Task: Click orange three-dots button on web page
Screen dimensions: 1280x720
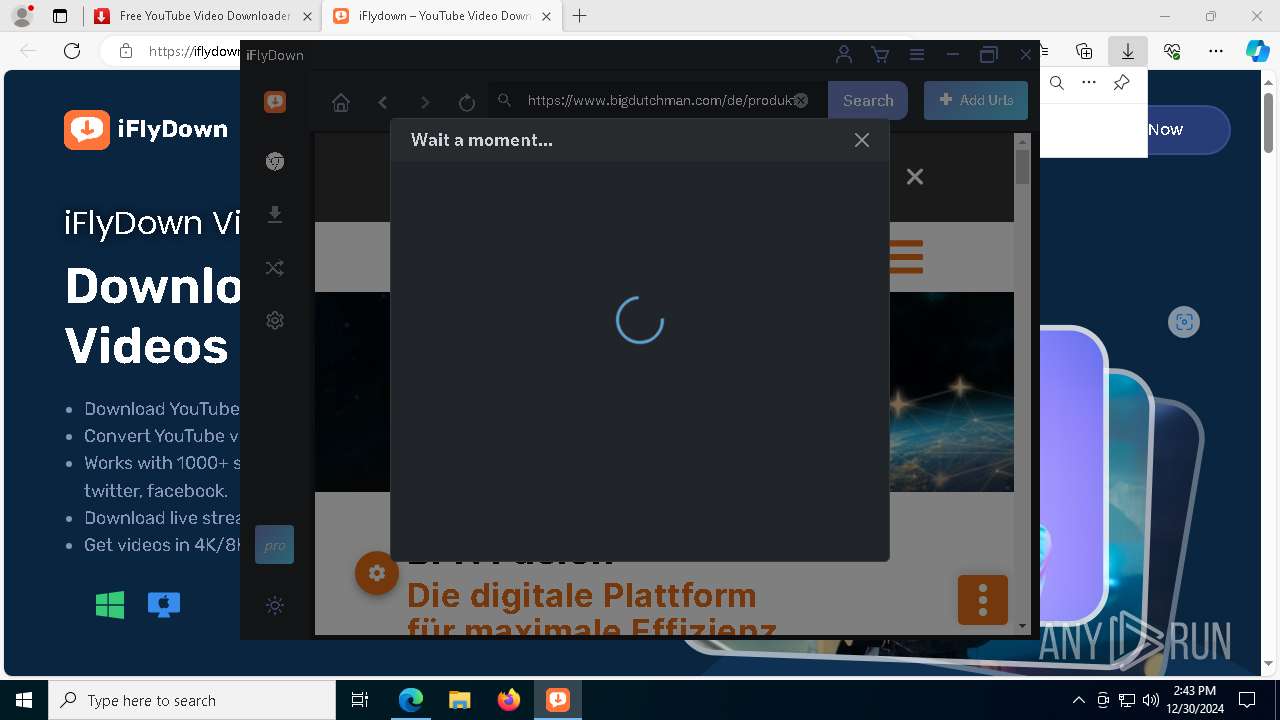Action: click(x=983, y=599)
